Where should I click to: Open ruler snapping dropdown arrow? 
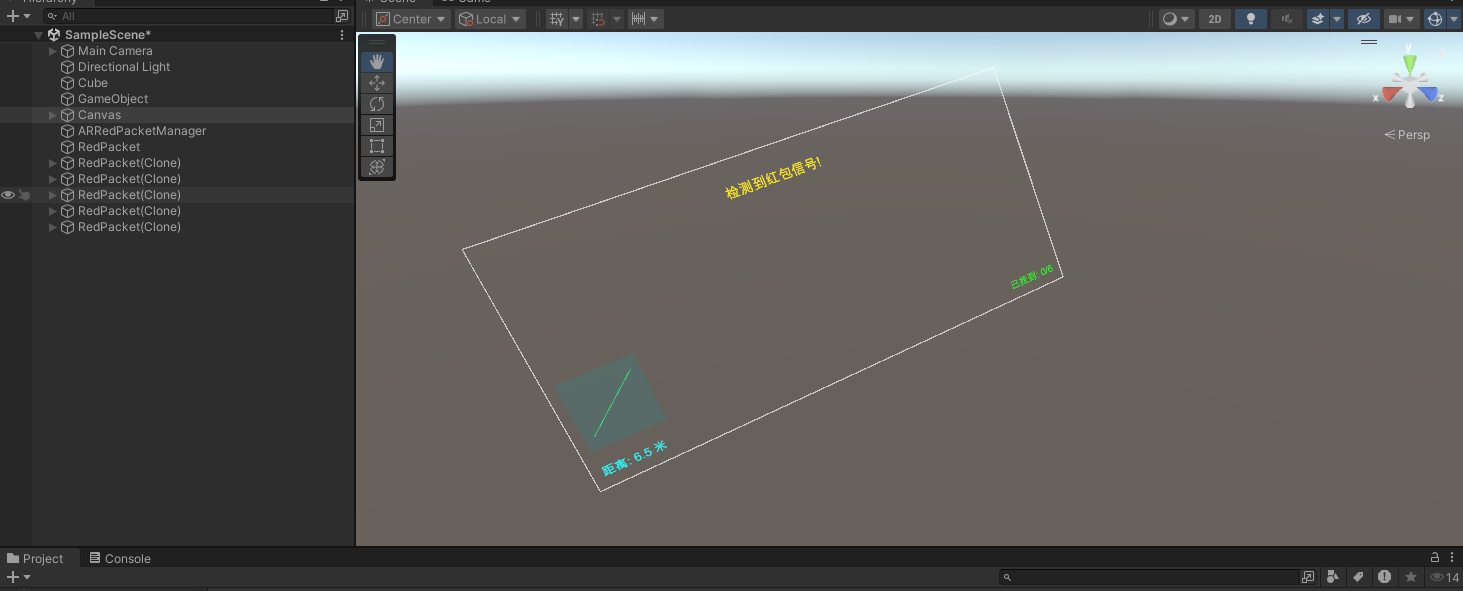[655, 19]
